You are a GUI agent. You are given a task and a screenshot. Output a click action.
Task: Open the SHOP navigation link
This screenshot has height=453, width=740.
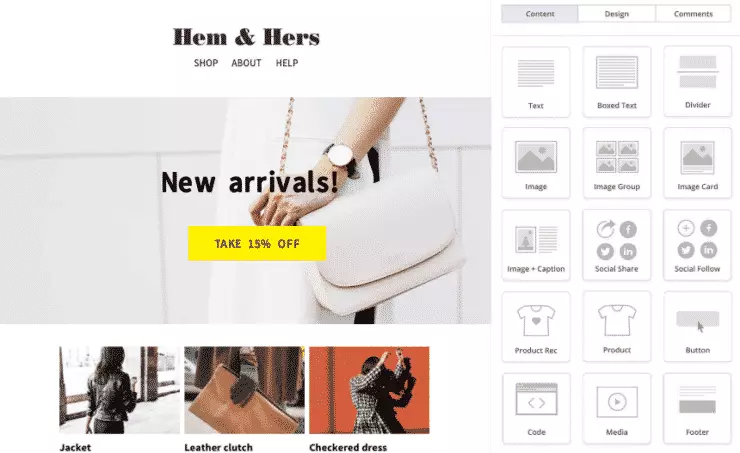[206, 63]
